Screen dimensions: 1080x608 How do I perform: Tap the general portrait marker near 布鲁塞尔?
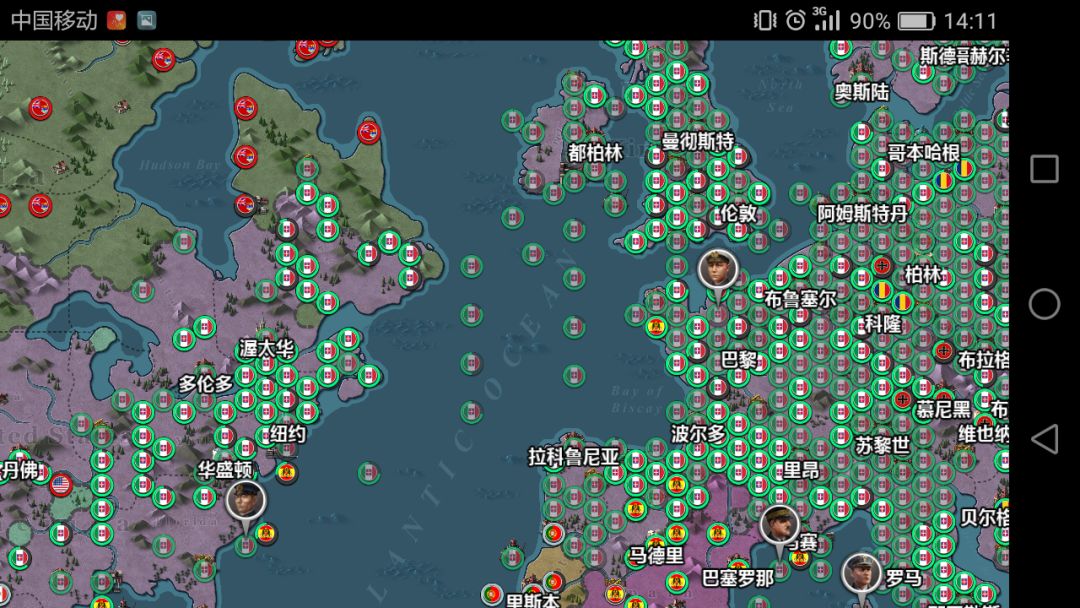point(718,270)
